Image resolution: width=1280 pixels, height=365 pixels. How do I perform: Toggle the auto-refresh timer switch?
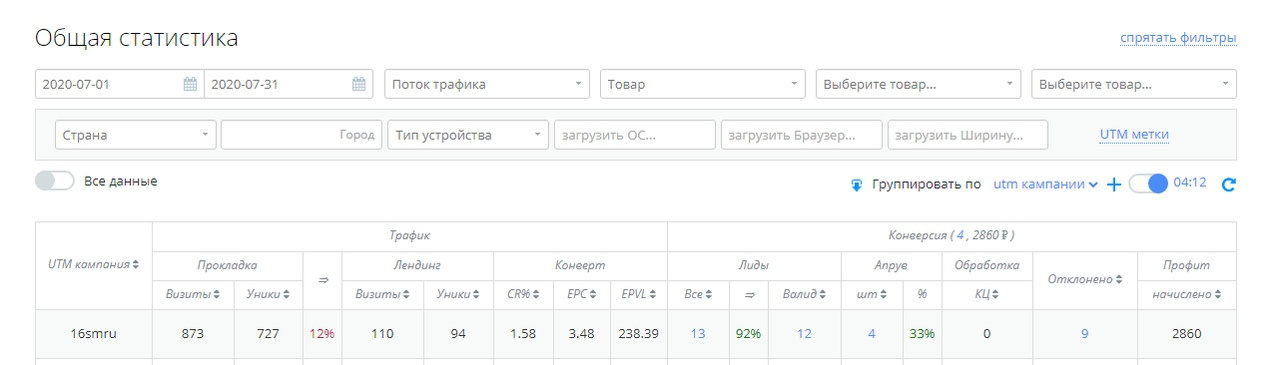1149,185
